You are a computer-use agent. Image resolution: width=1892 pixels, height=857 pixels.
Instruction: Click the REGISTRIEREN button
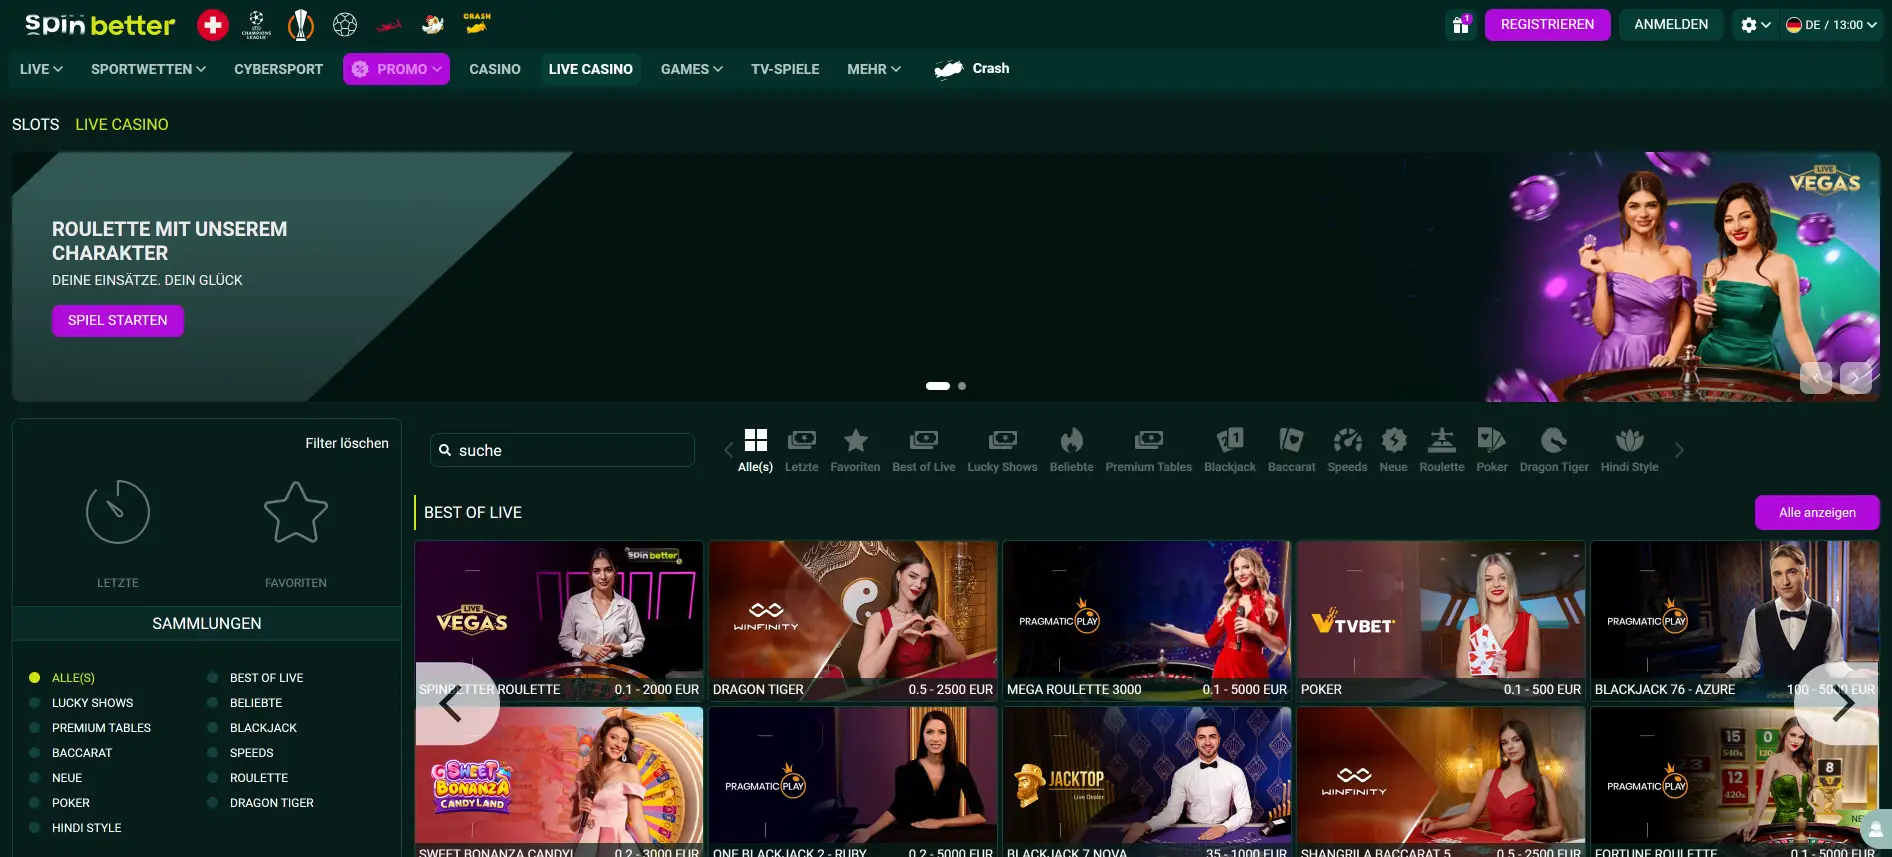[x=1547, y=25]
